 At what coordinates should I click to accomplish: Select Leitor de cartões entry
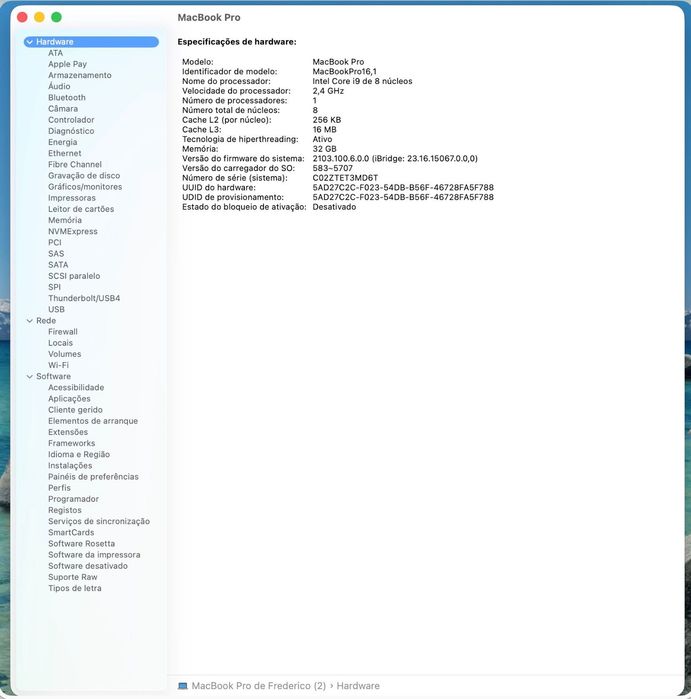click(x=81, y=209)
